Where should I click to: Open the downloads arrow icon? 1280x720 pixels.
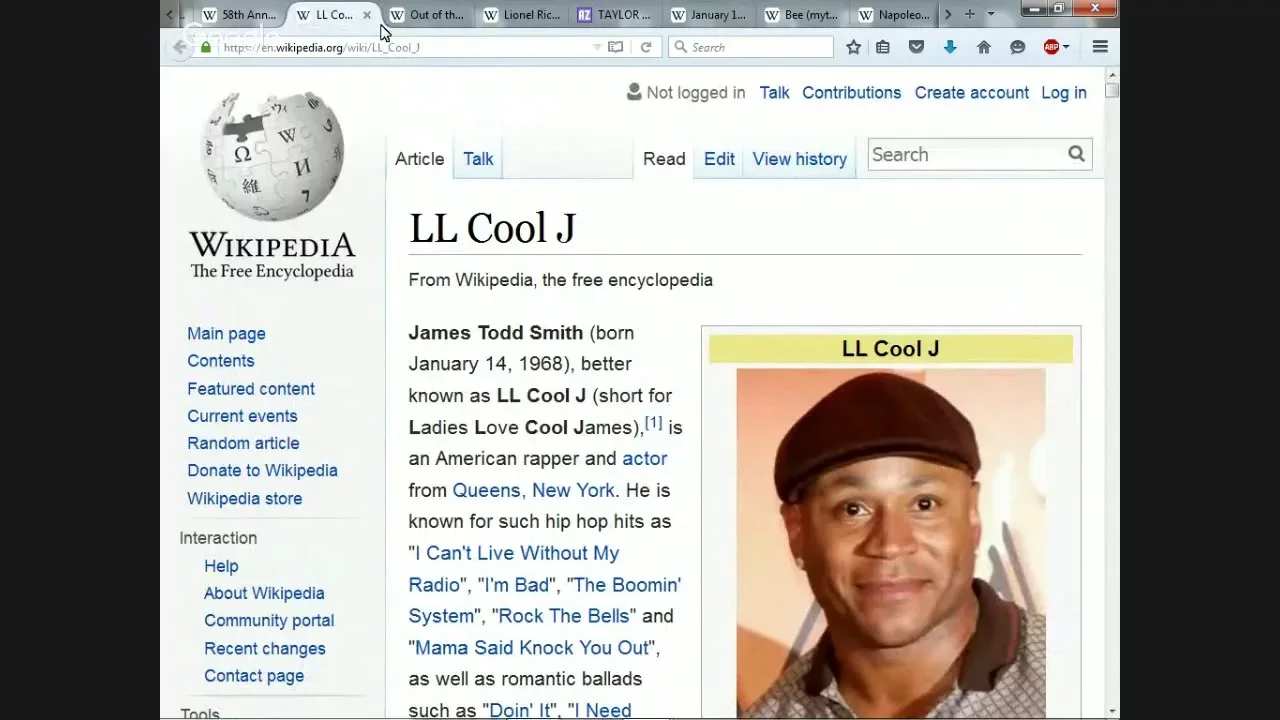950,47
